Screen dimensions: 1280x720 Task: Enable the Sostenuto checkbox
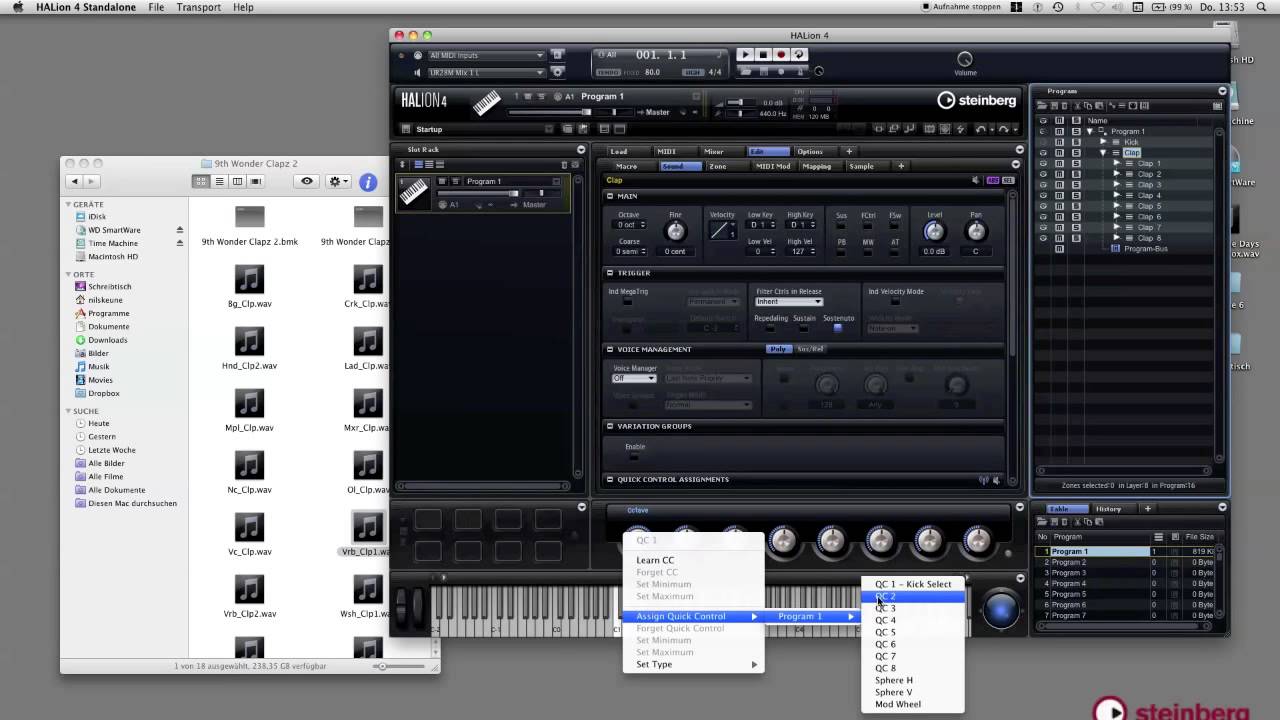pyautogui.click(x=838, y=328)
